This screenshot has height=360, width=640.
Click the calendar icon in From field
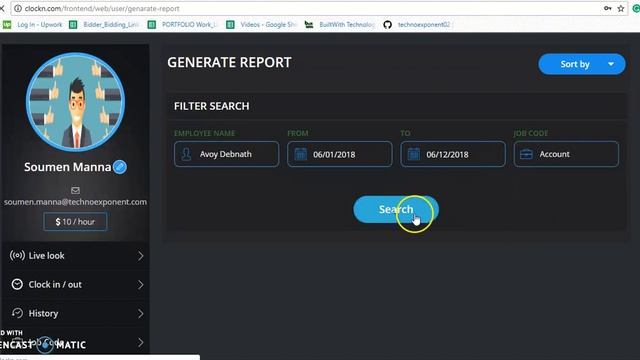pos(300,154)
